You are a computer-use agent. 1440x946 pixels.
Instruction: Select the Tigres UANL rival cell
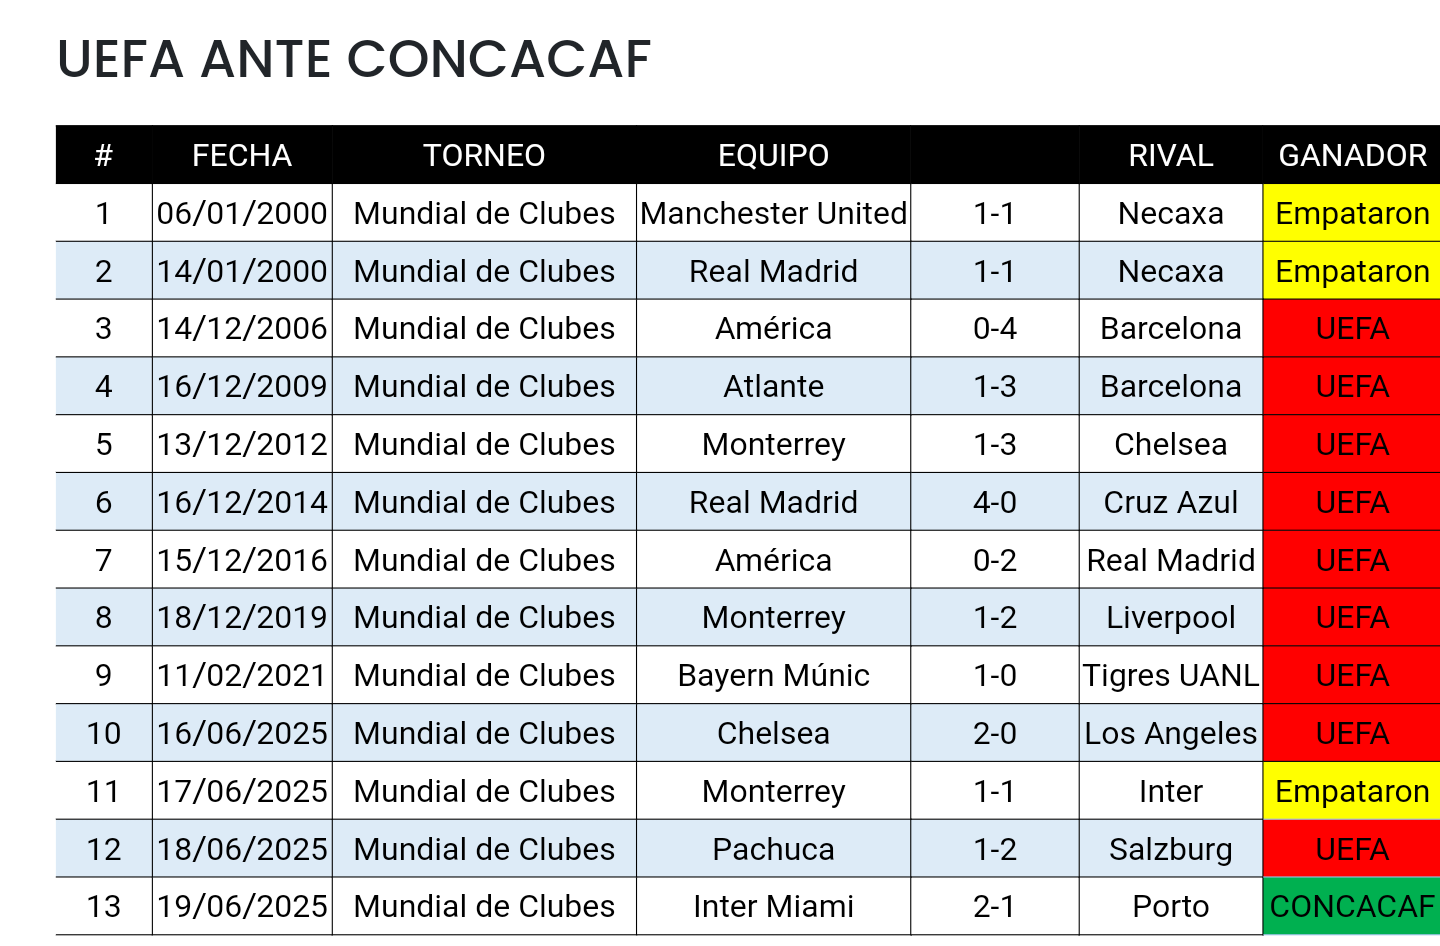point(1171,675)
